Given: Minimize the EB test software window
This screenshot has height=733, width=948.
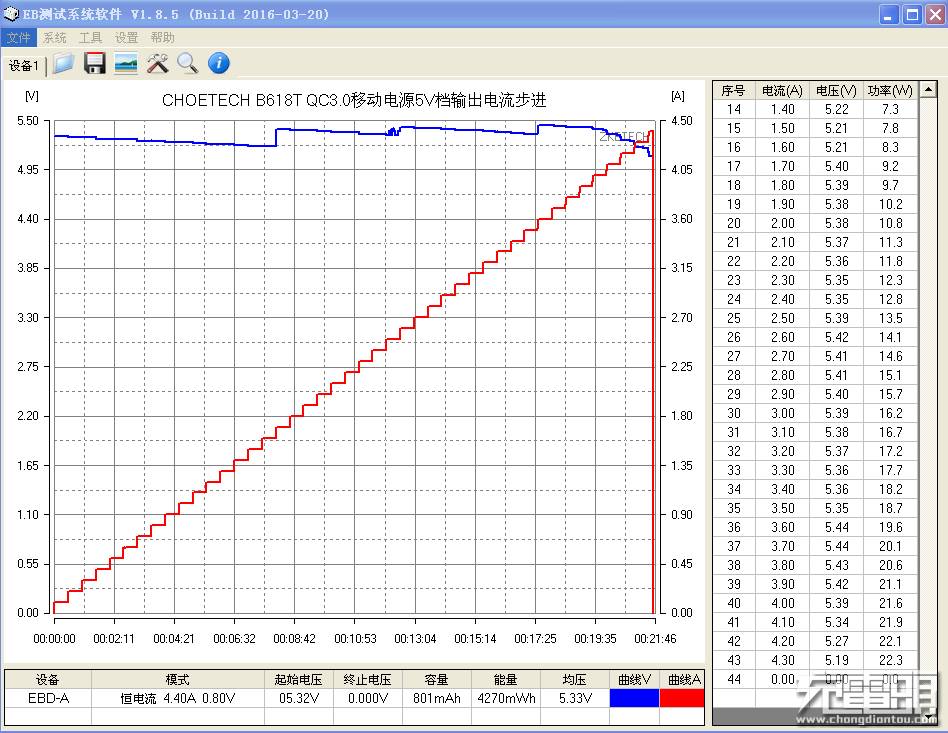Looking at the screenshot, I should click(888, 15).
